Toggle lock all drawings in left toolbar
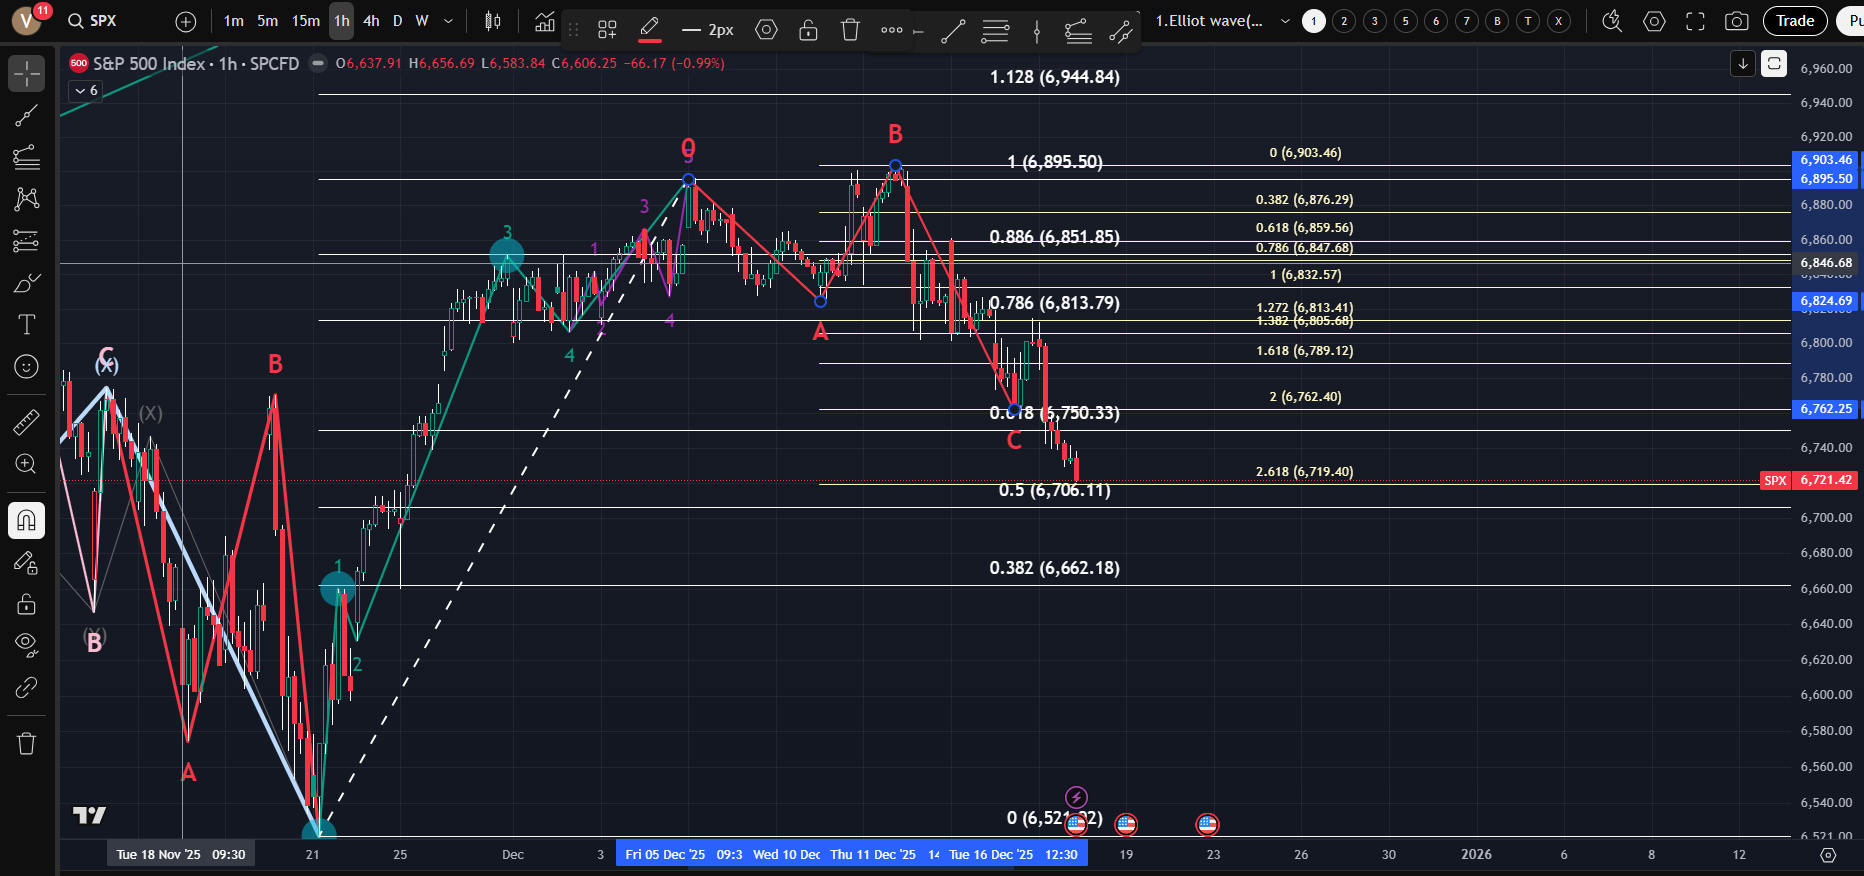 point(27,604)
